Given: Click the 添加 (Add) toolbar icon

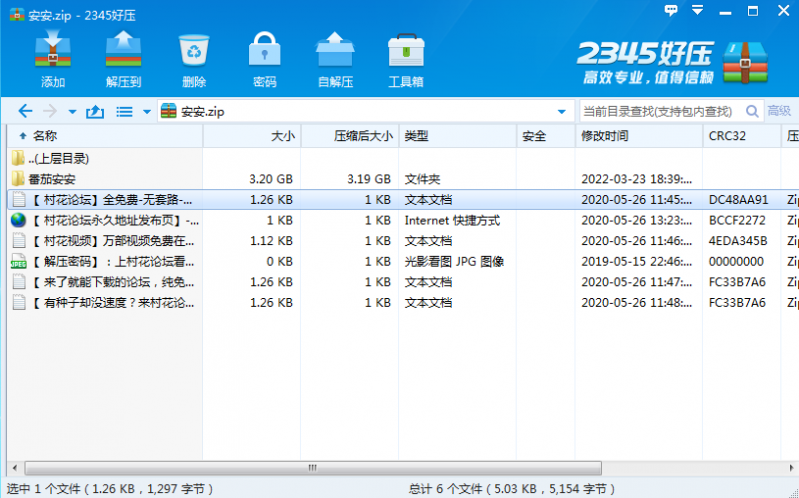Looking at the screenshot, I should [52, 58].
